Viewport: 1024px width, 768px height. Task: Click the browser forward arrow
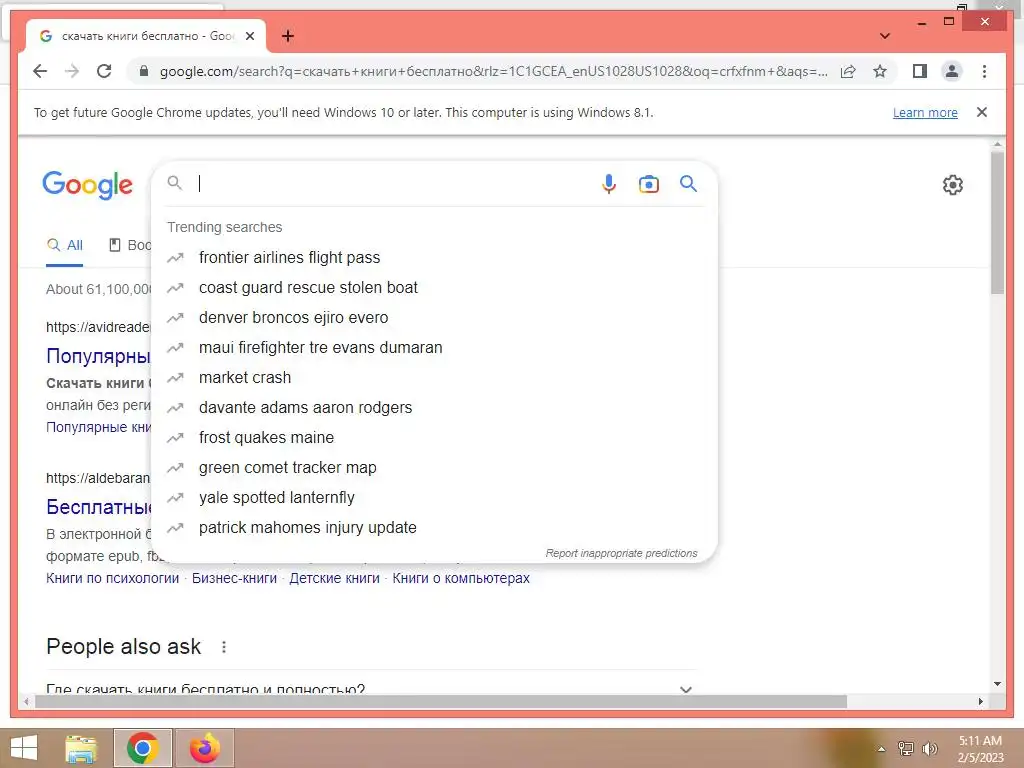(72, 71)
